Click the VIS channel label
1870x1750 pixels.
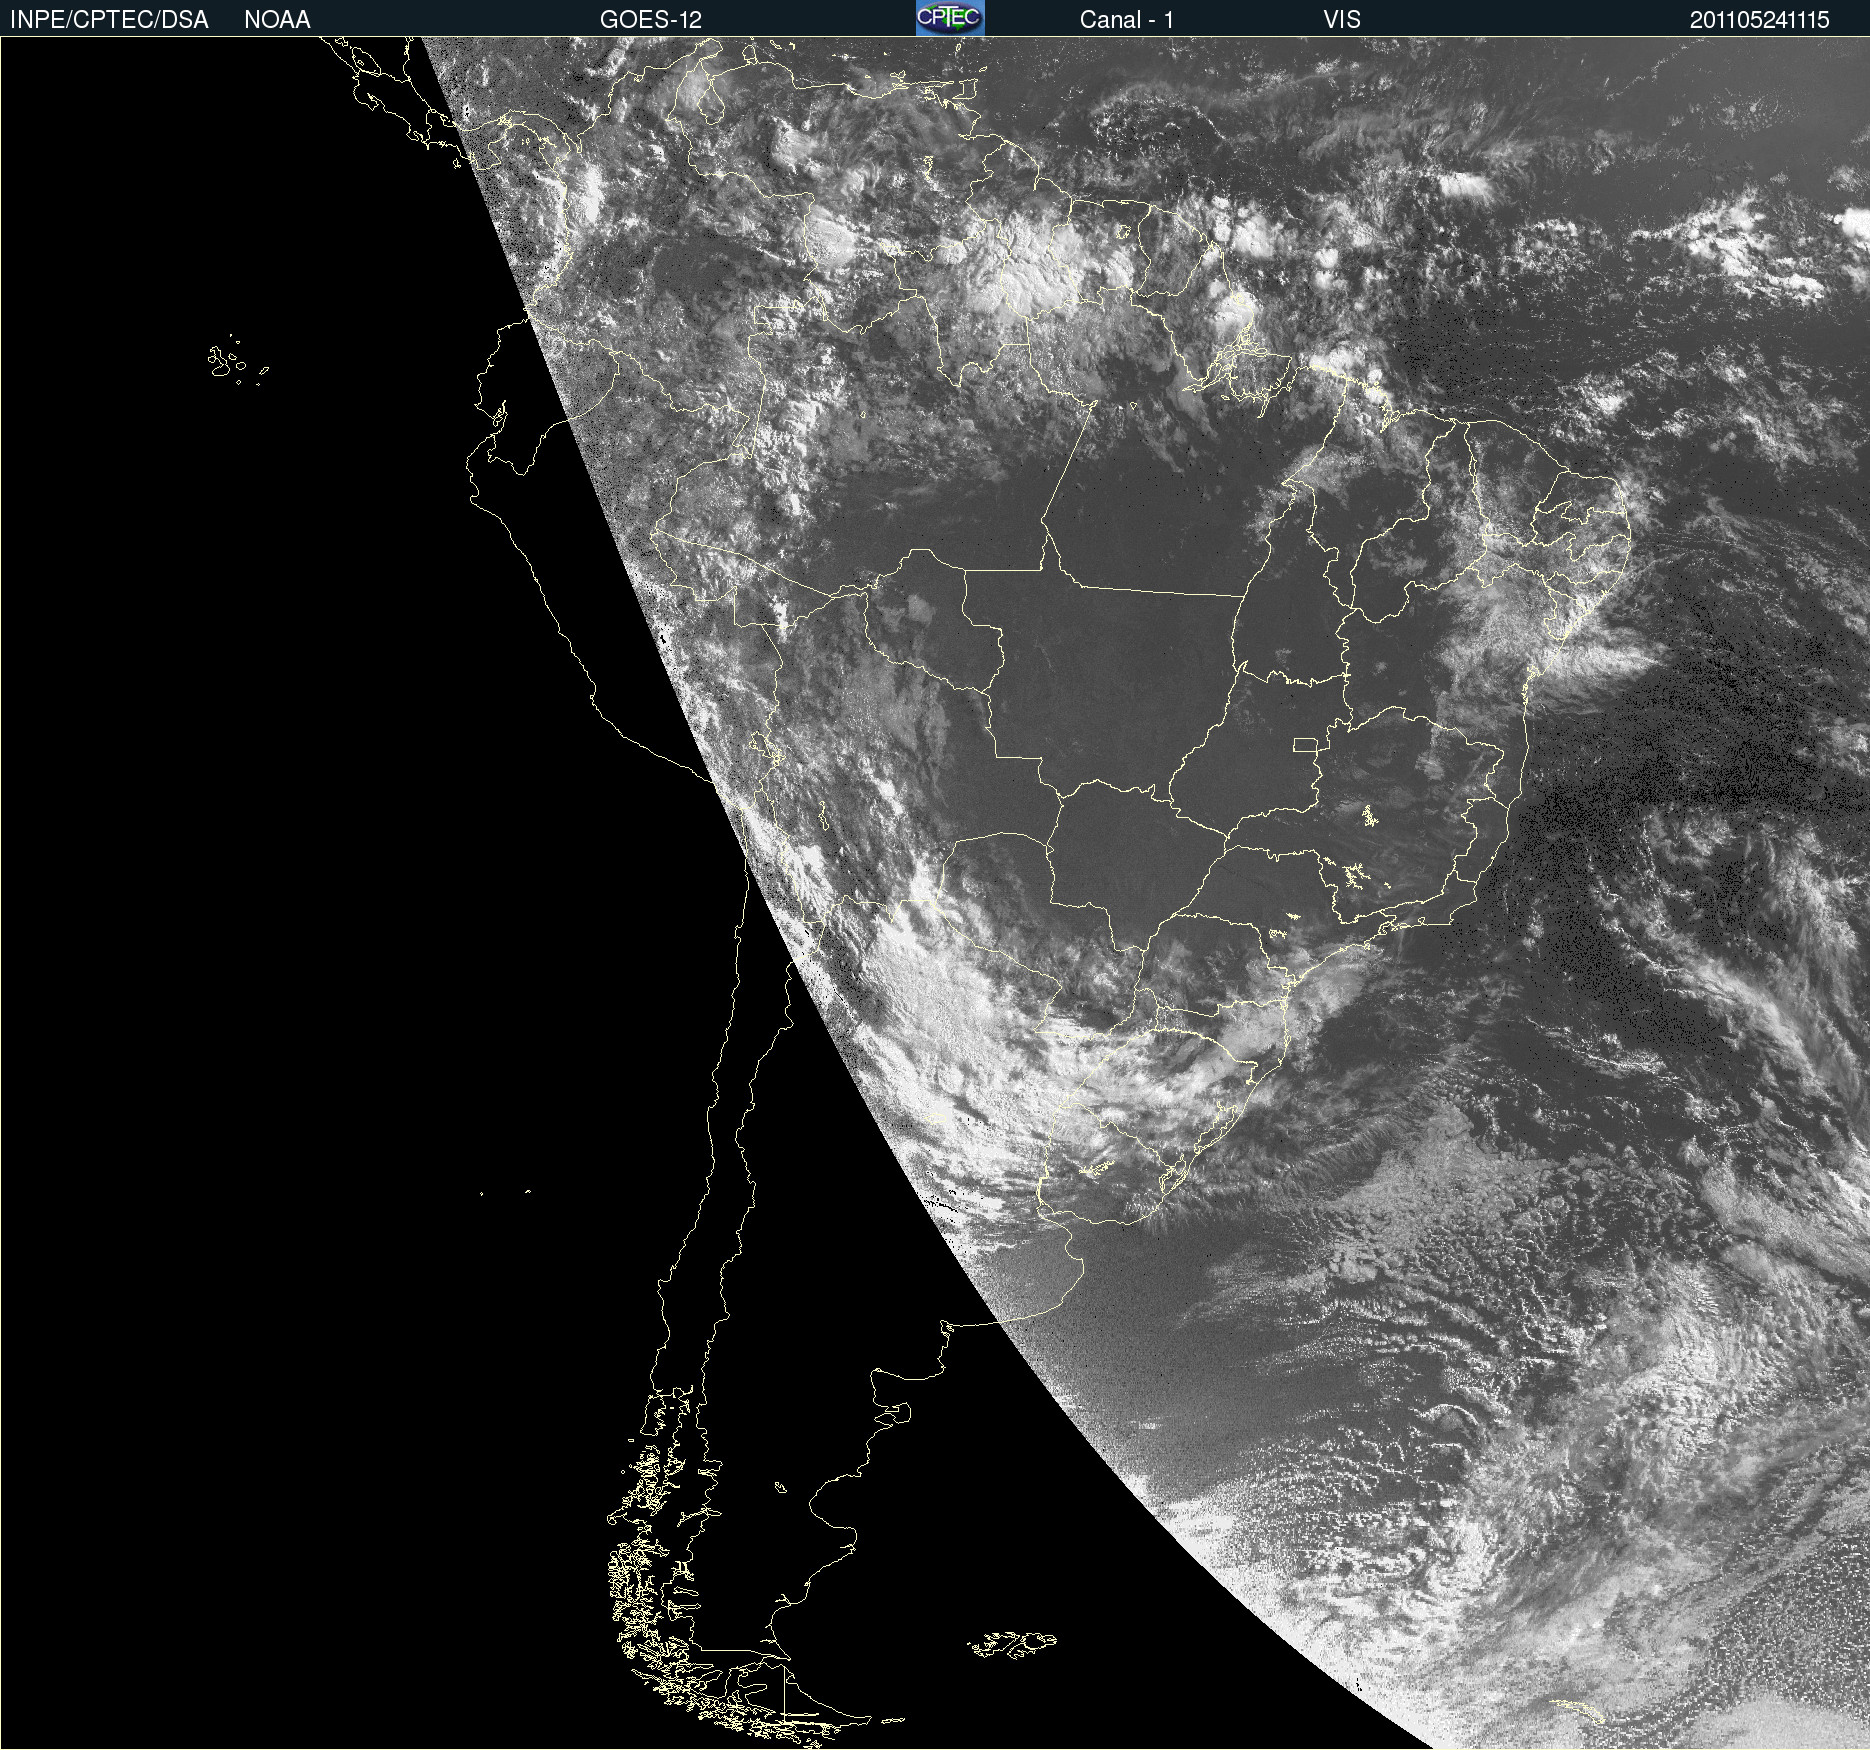(x=1342, y=20)
